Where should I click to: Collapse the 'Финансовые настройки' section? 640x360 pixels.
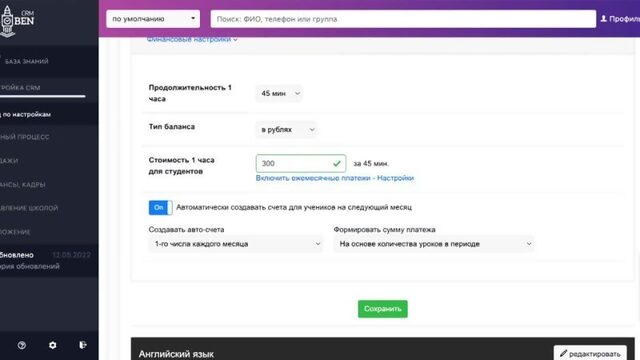pos(192,39)
